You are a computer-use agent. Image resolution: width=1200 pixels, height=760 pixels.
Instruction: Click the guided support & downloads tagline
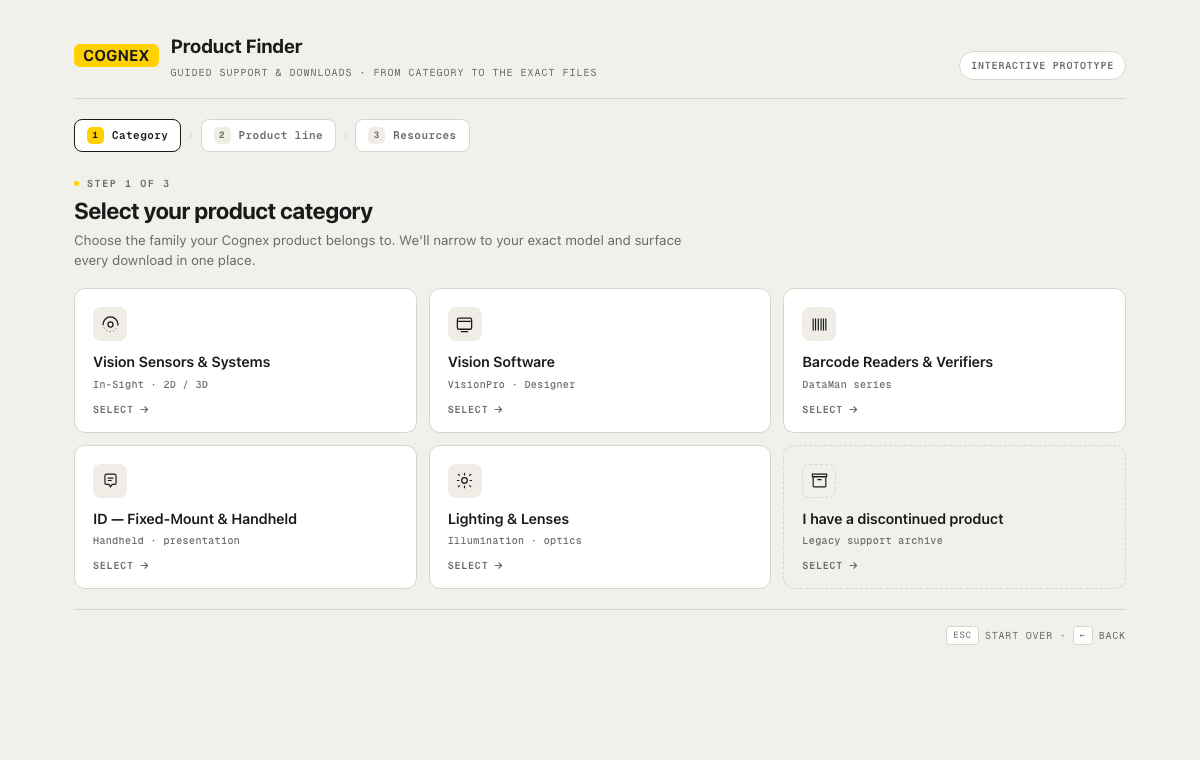point(384,73)
